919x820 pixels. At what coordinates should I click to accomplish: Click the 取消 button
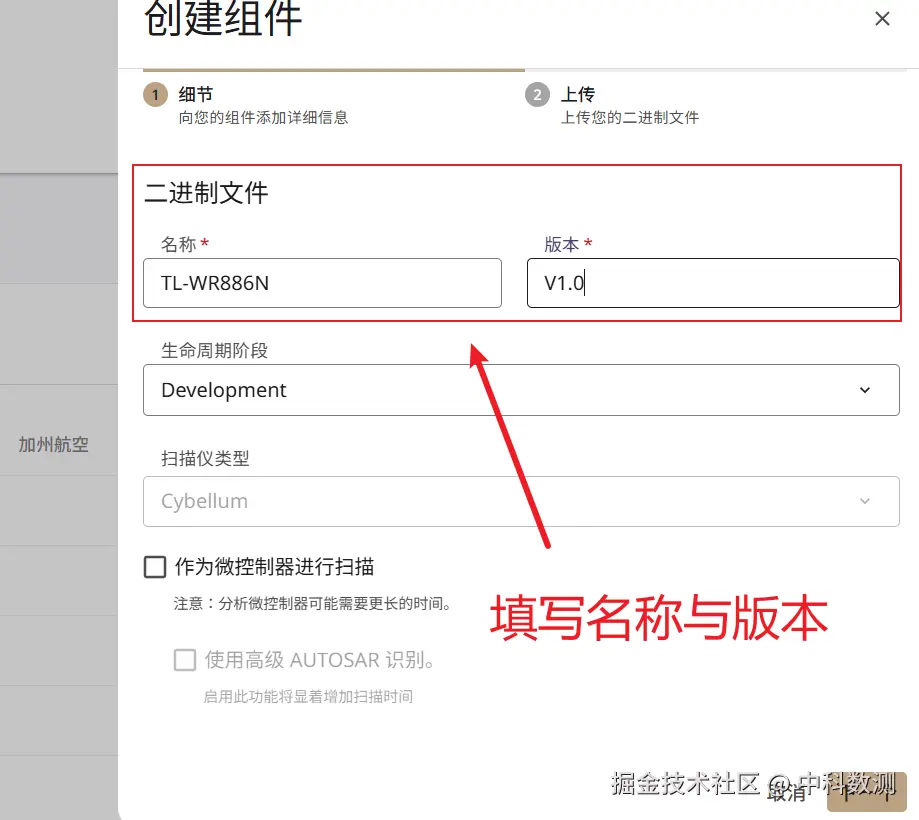coord(787,794)
